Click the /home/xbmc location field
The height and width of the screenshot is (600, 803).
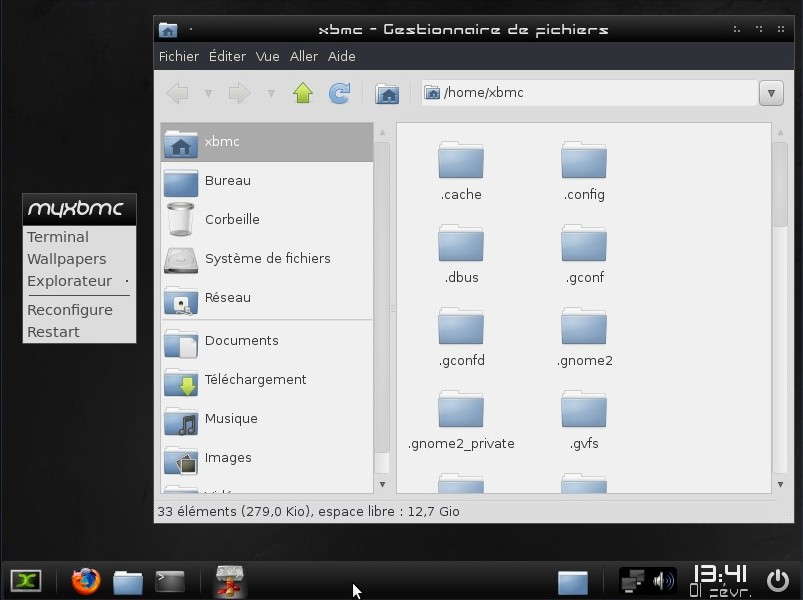590,93
